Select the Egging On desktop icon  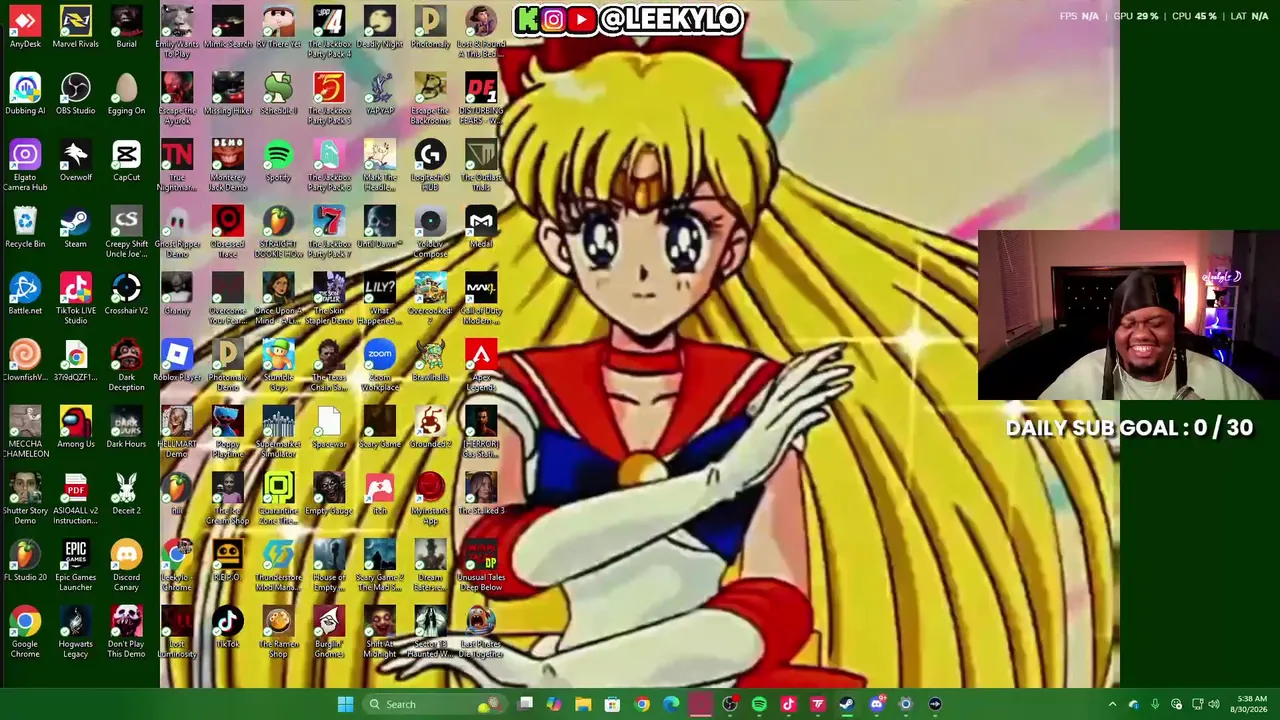pyautogui.click(x=126, y=94)
